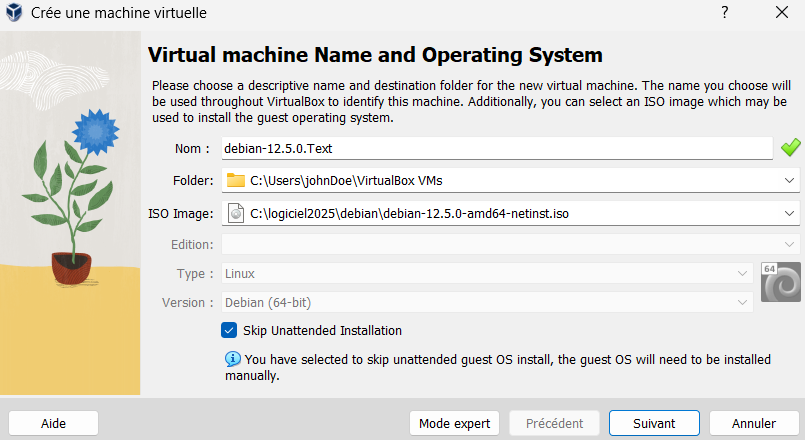Click Suivant to continue
This screenshot has height=440, width=805.
coord(654,424)
